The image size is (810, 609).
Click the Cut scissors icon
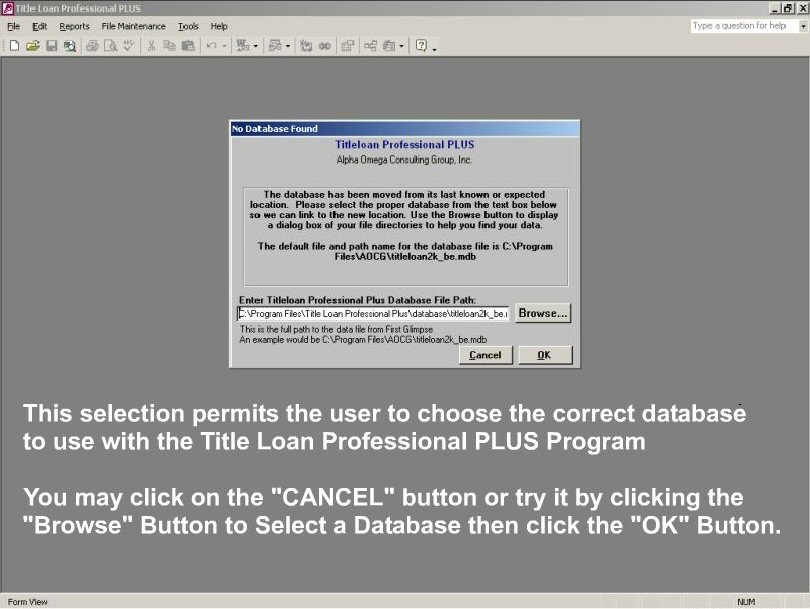(x=151, y=46)
